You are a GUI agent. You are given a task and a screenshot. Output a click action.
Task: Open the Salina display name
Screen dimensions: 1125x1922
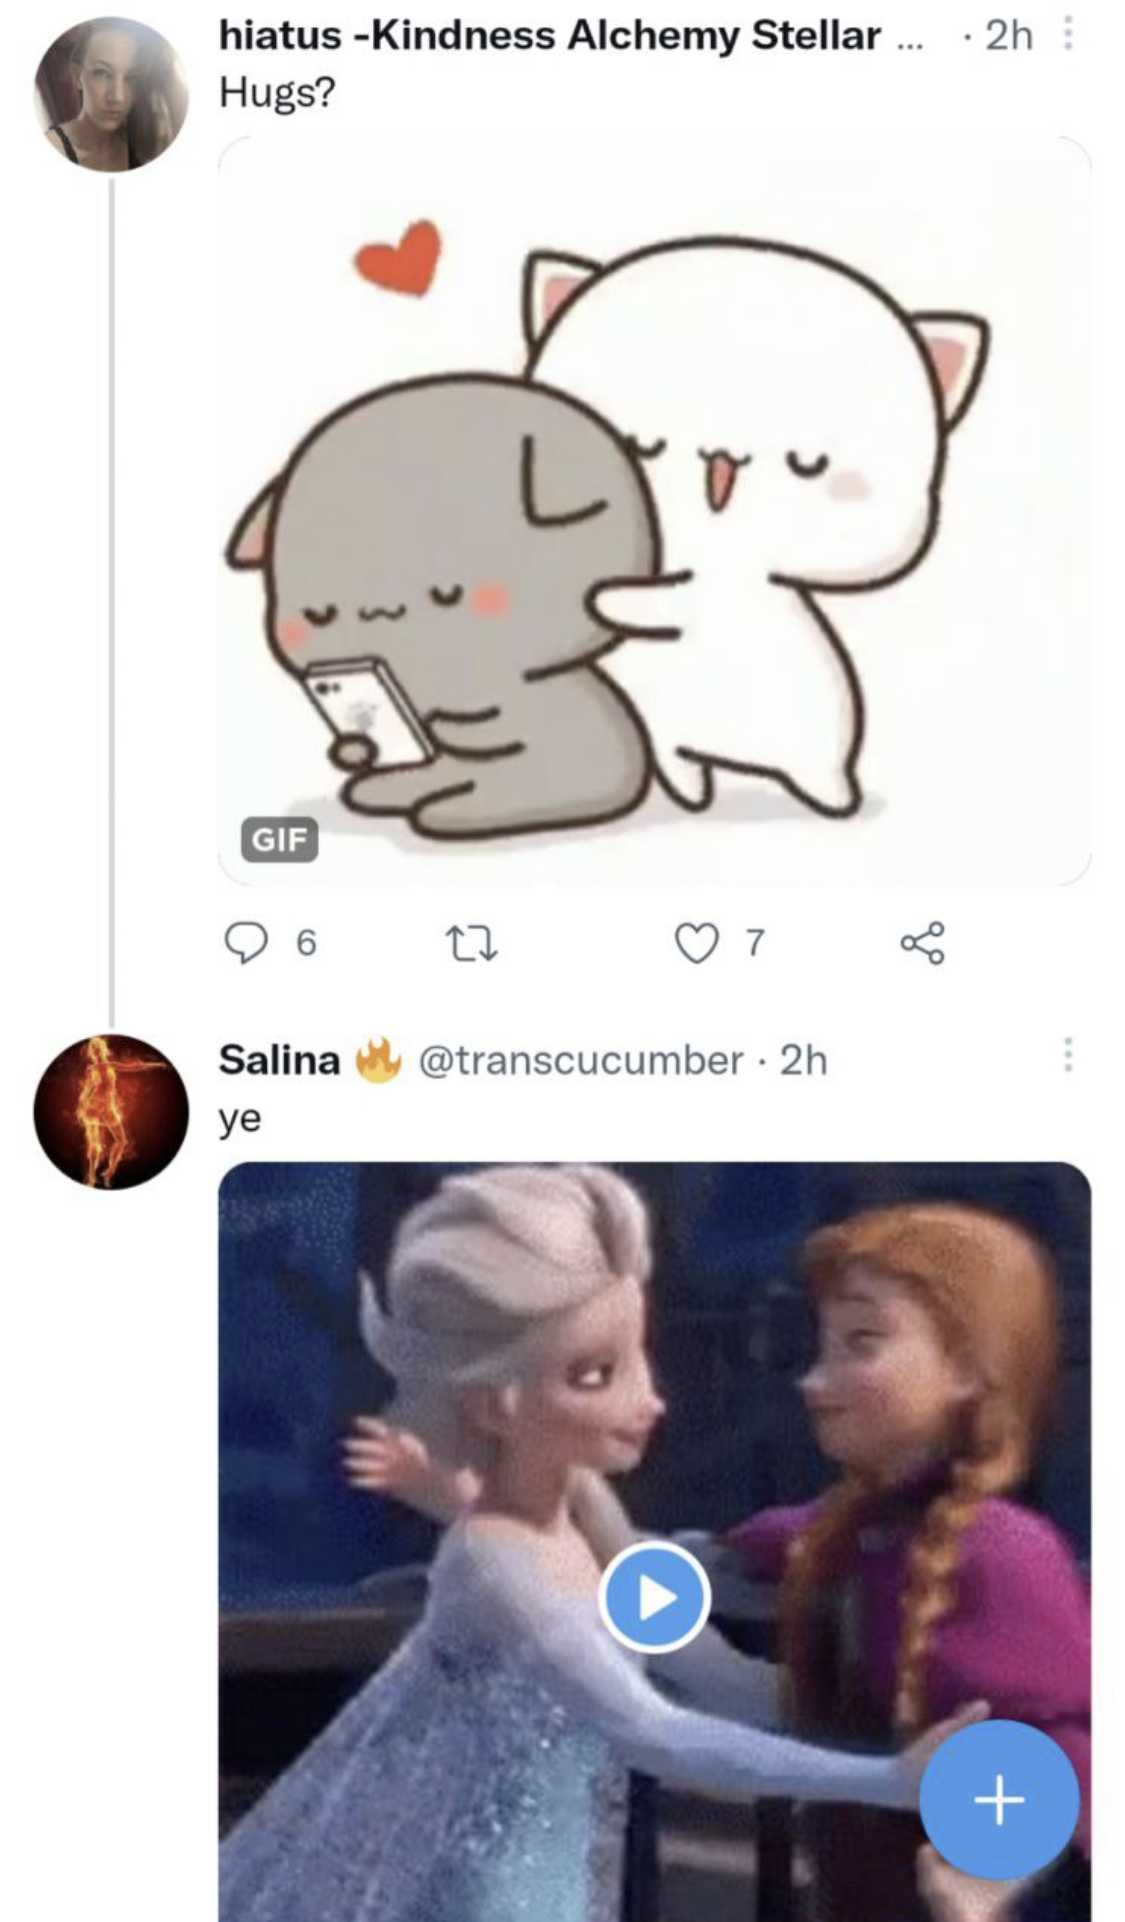[x=279, y=1060]
